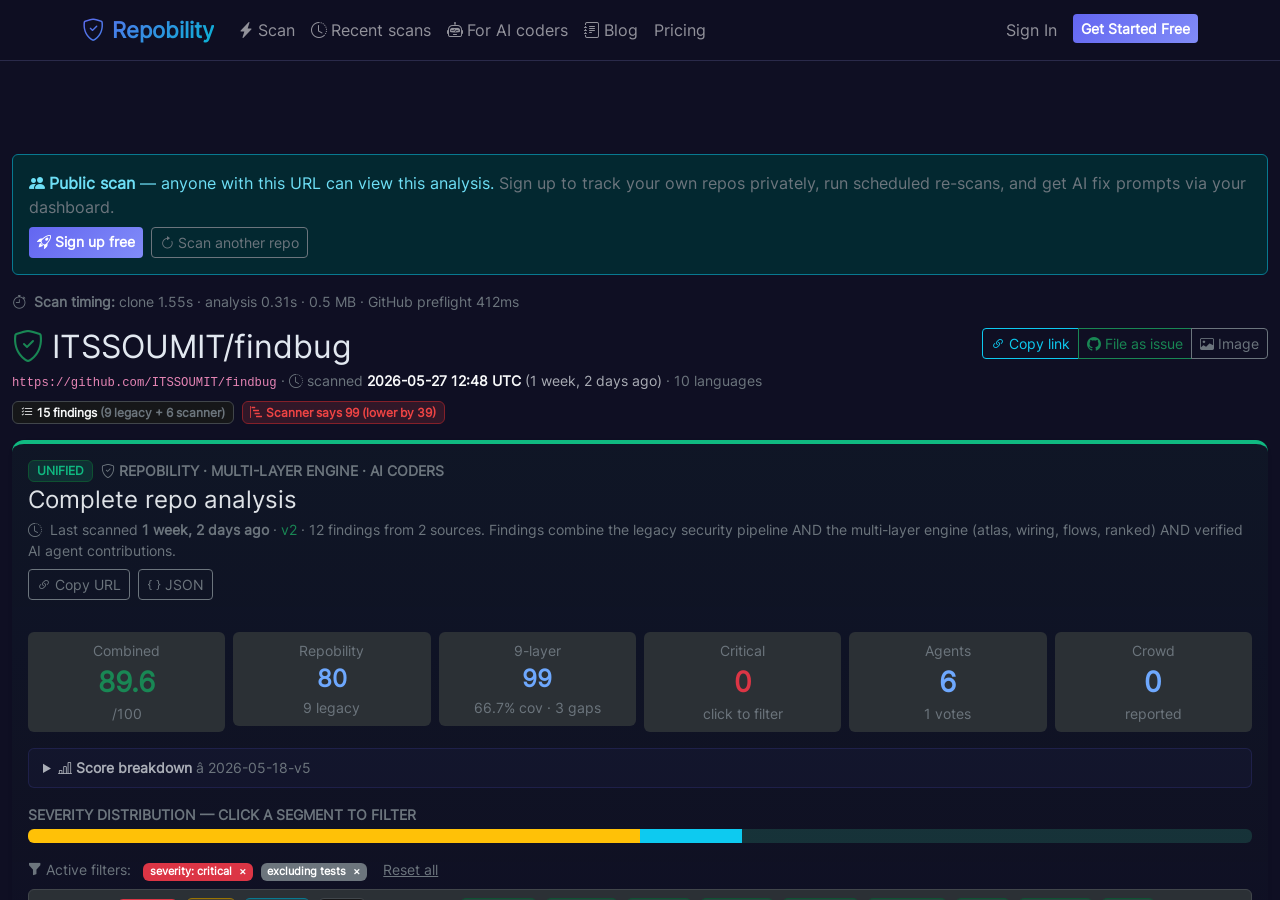The width and height of the screenshot is (1280, 900).
Task: Open the Blog link
Action: pyautogui.click(x=611, y=30)
